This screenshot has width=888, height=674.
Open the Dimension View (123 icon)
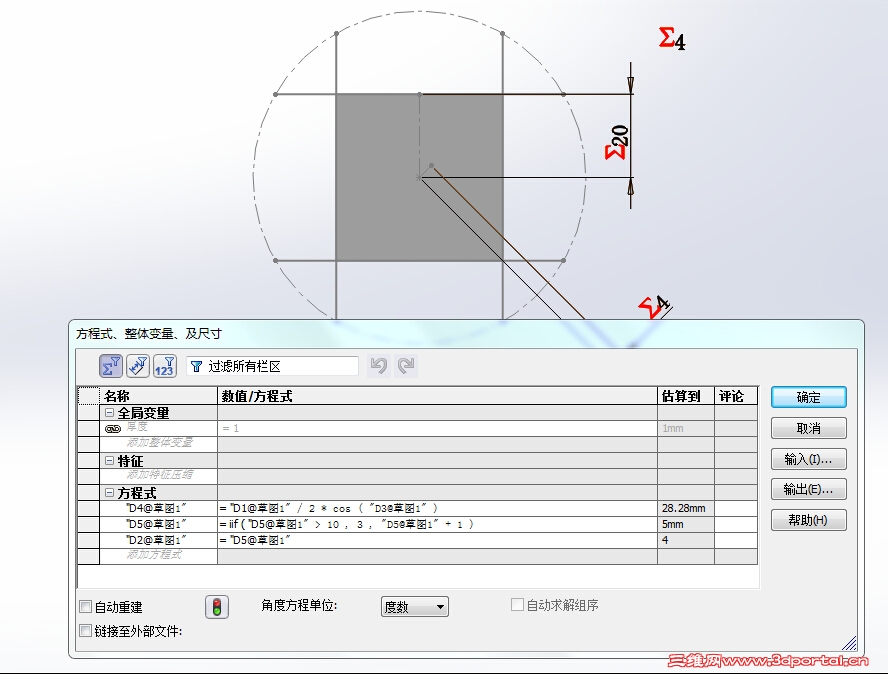click(x=166, y=366)
